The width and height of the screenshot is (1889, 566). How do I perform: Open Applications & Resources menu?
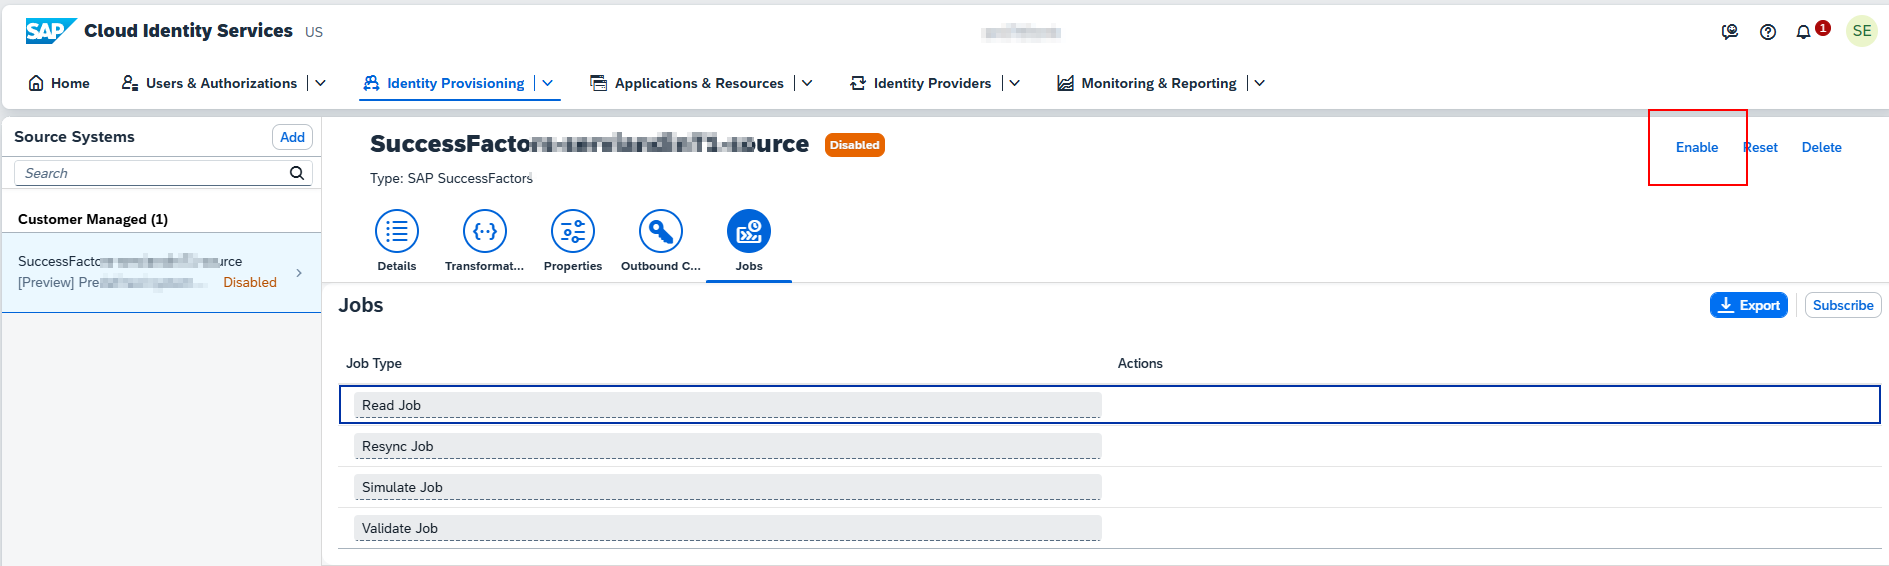point(699,83)
